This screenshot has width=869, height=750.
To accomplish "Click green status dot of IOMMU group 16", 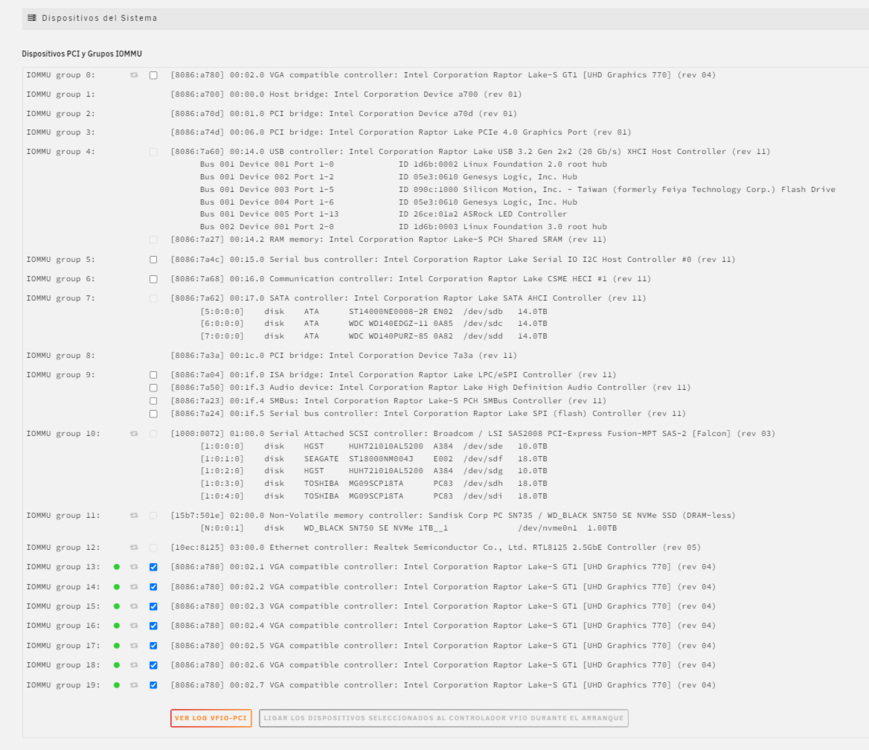I will point(116,626).
